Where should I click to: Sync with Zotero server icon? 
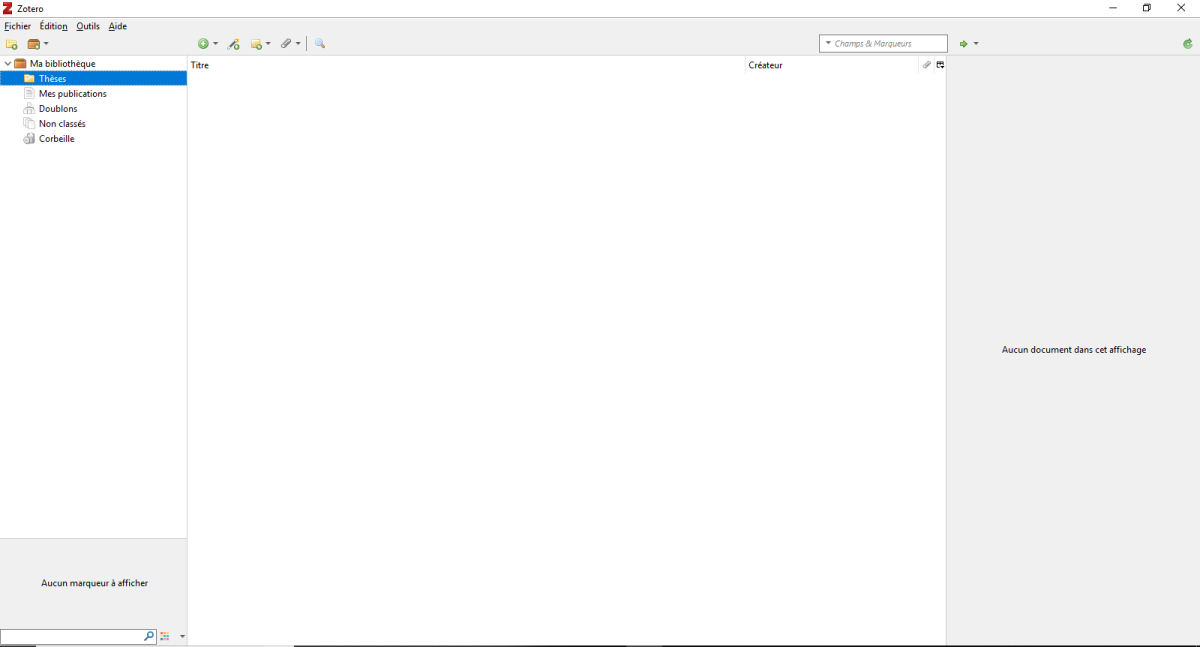1187,44
